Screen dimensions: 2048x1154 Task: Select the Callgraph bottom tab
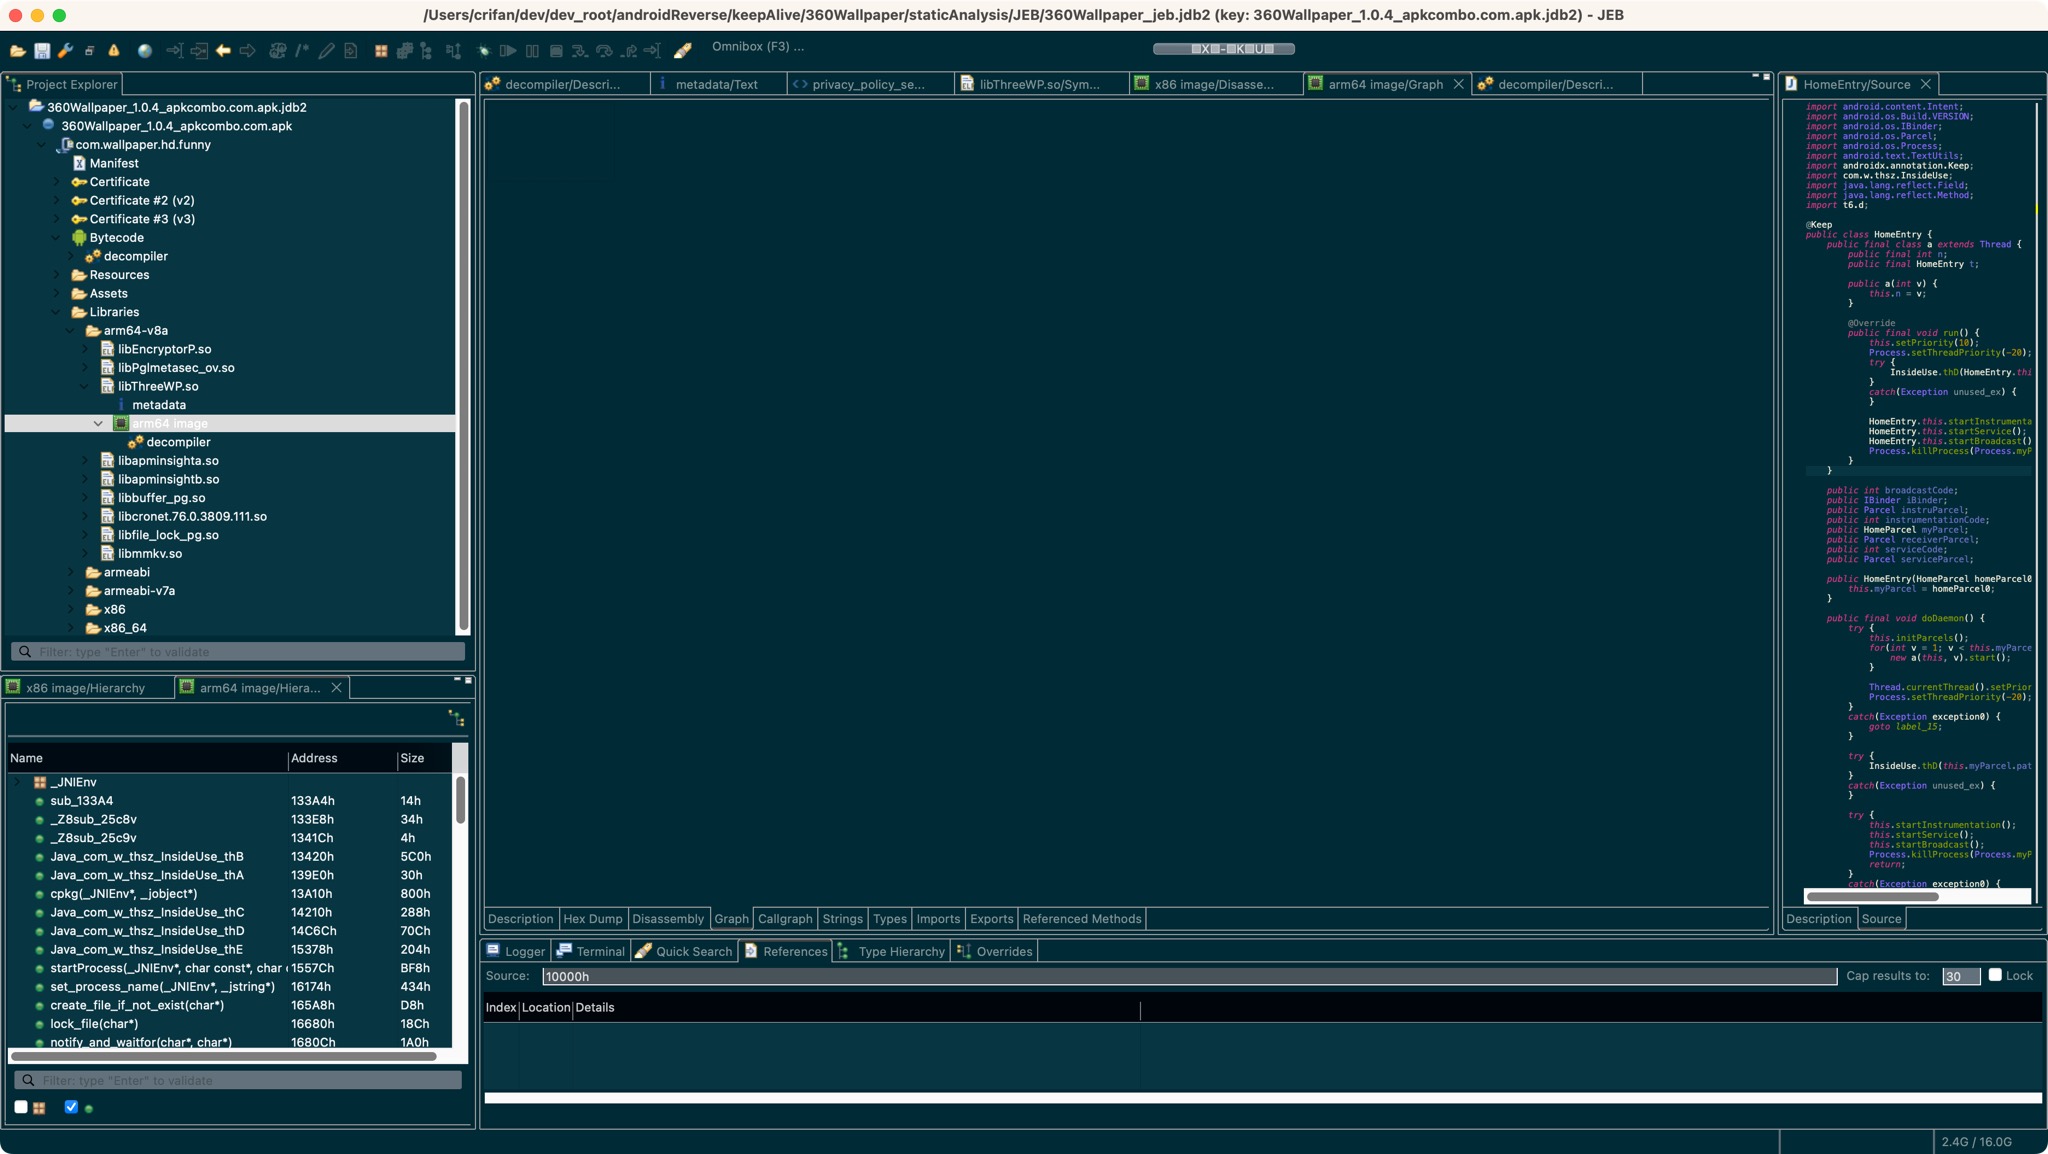pyautogui.click(x=785, y=918)
